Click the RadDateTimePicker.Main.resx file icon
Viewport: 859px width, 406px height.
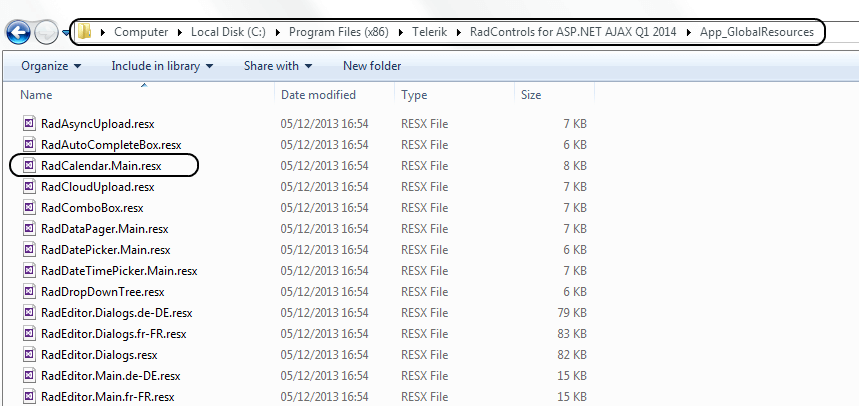pos(30,271)
